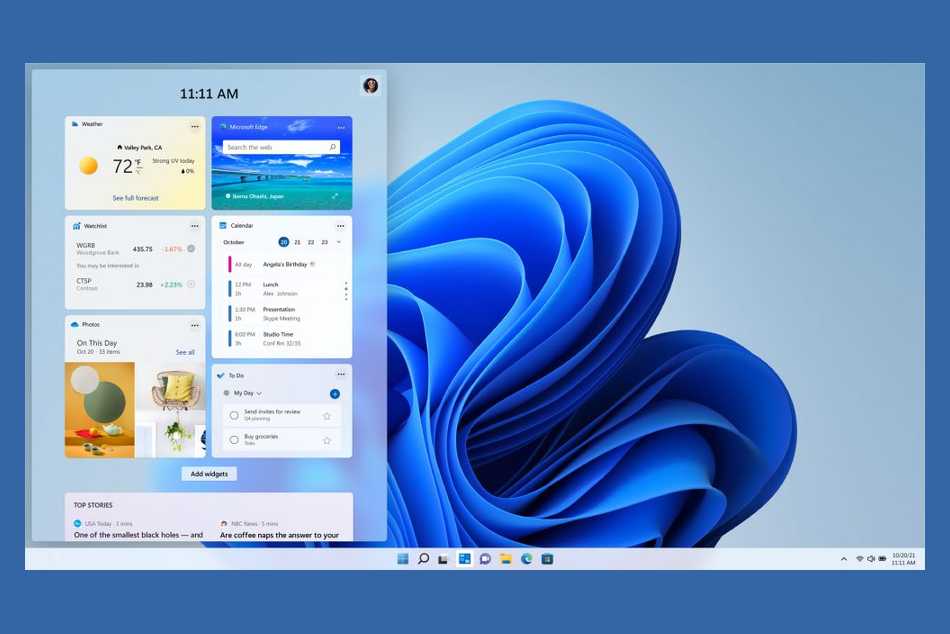Open File Explorer from the taskbar

[x=506, y=559]
